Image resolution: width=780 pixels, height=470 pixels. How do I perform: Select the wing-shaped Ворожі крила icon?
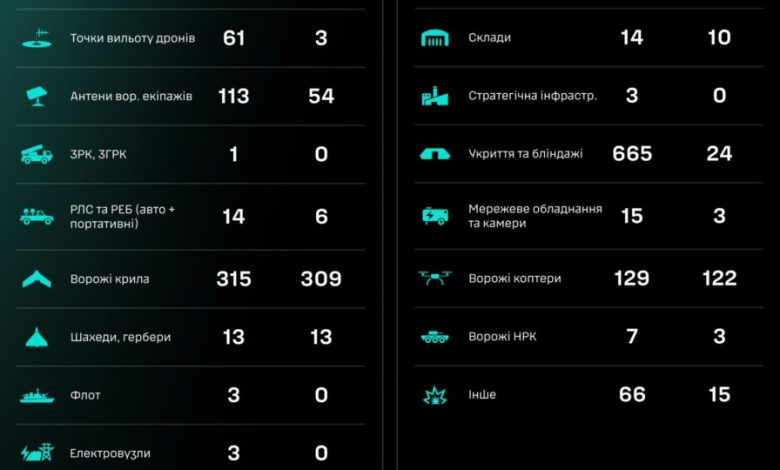pyautogui.click(x=37, y=279)
